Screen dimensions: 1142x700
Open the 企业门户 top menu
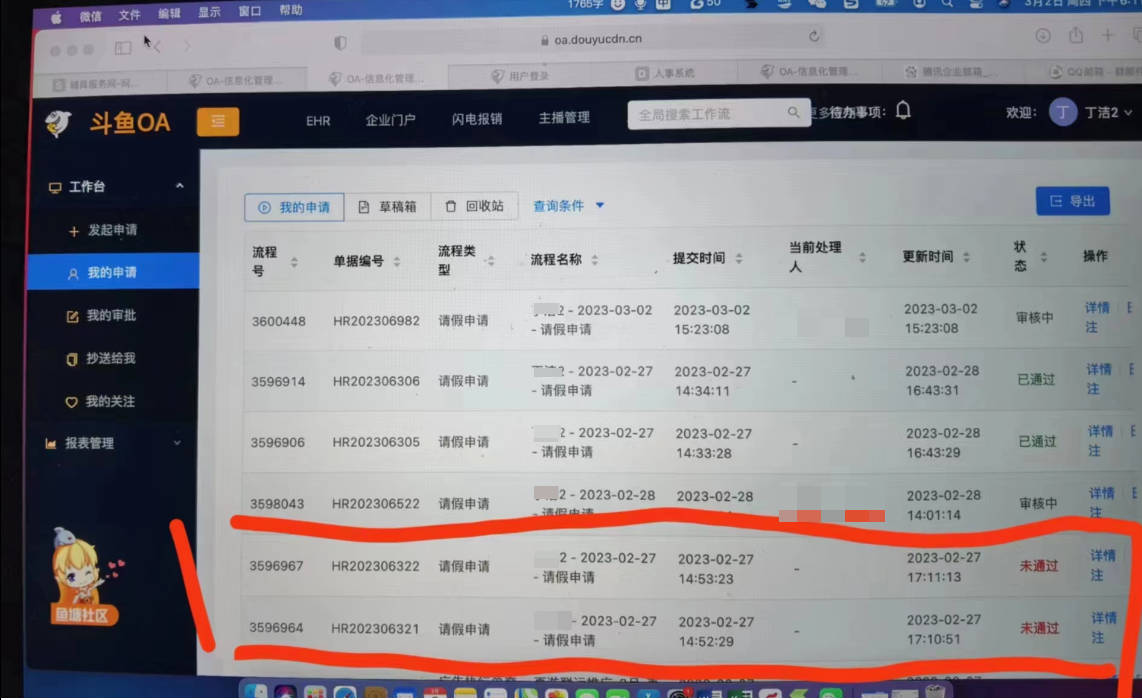(x=390, y=120)
